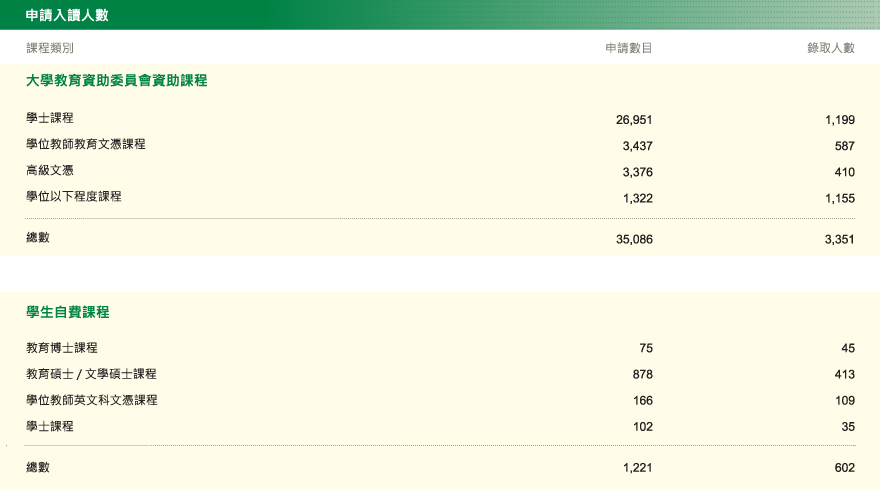Select the 教育碩士 / 文學碩士課程 row label
Image resolution: width=880 pixels, height=490 pixels.
91,374
